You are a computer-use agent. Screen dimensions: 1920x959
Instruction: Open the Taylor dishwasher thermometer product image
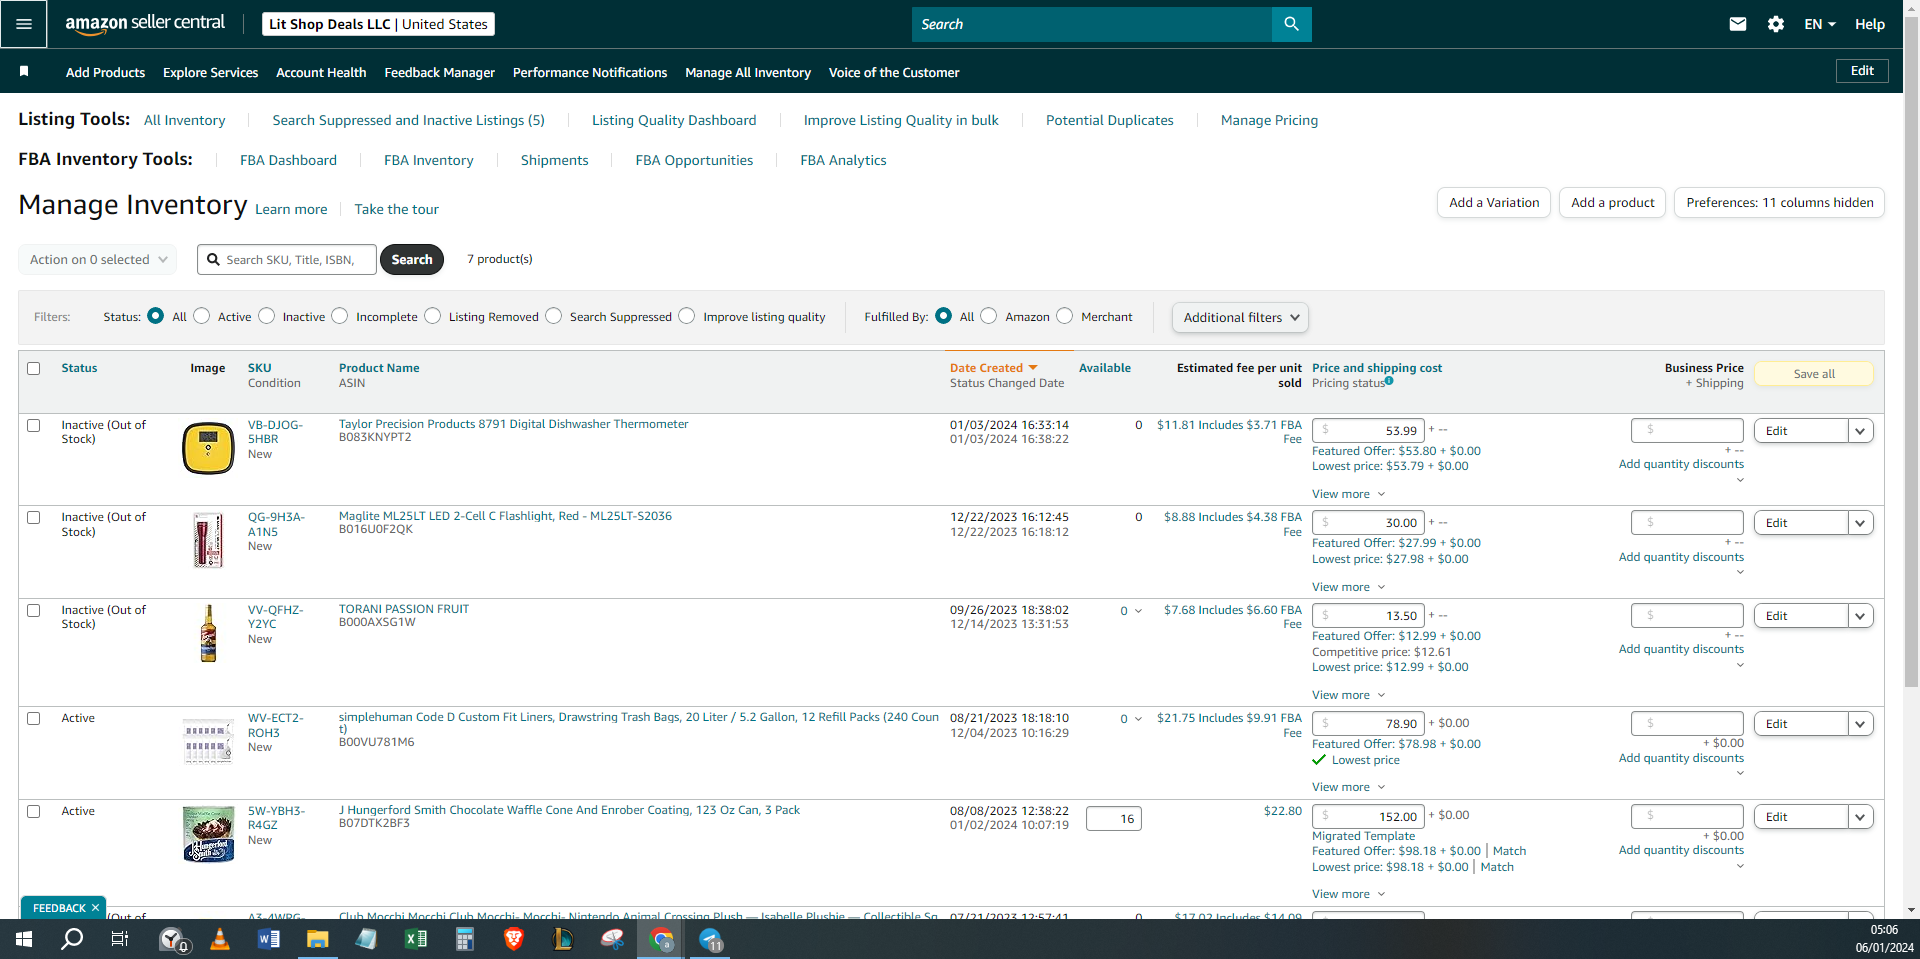point(208,447)
